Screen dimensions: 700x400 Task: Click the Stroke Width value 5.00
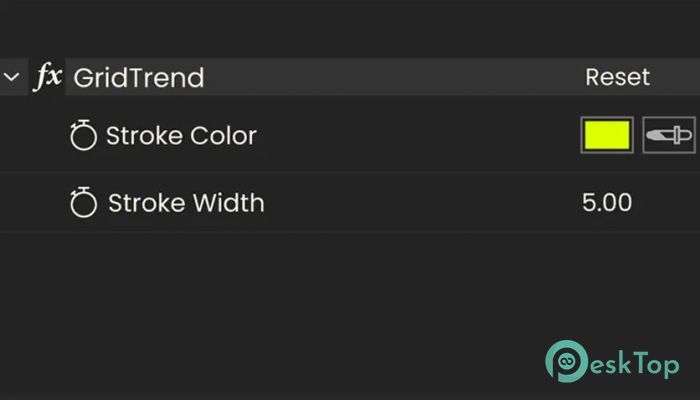pyautogui.click(x=606, y=203)
